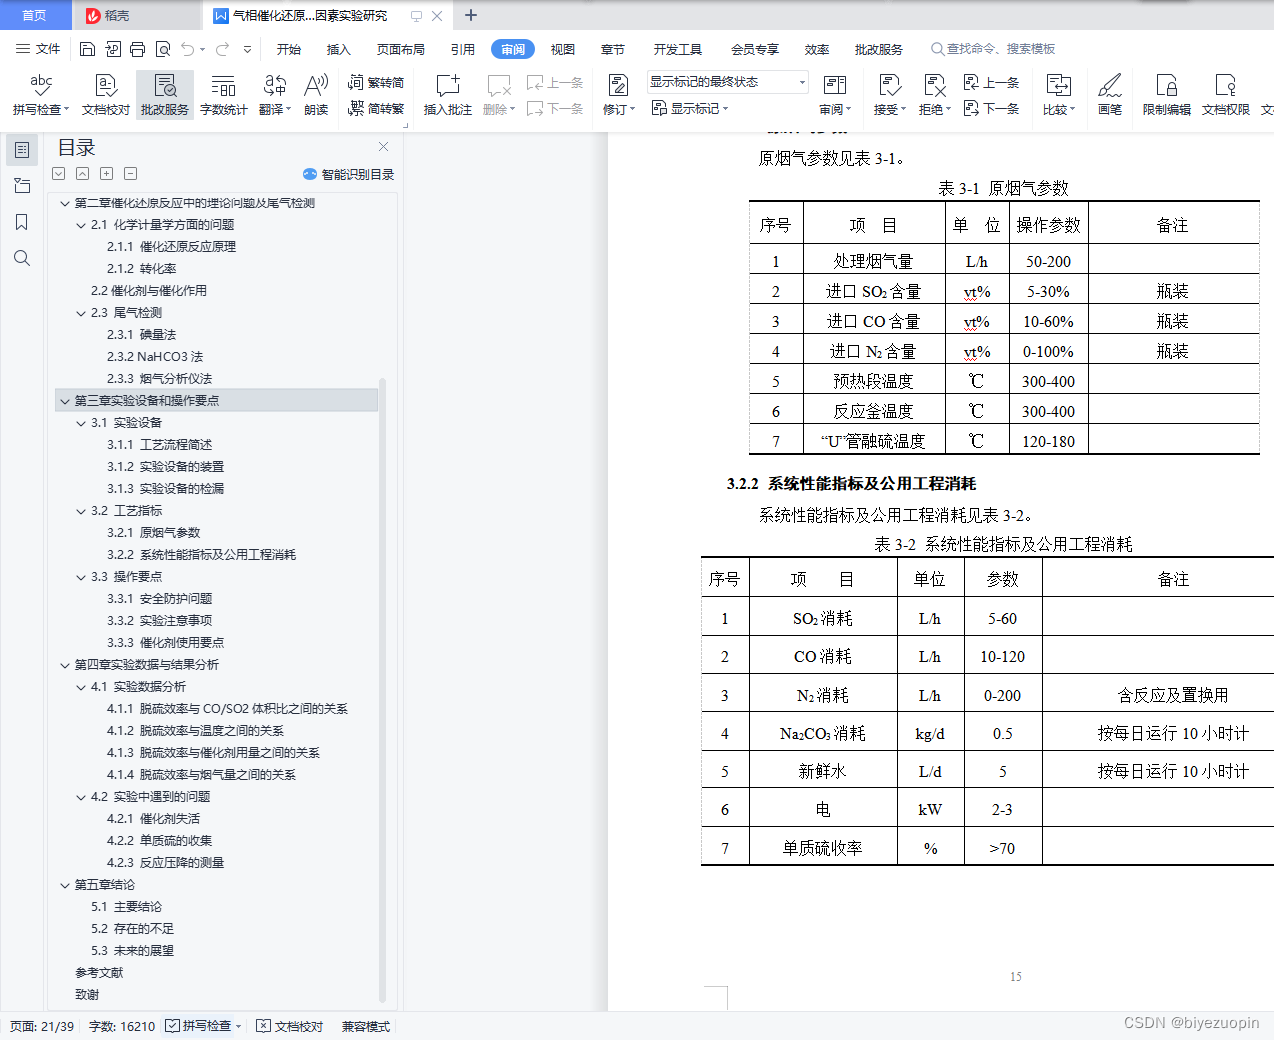This screenshot has width=1274, height=1040.
Task: Click 智能识别目录
Action: click(348, 174)
